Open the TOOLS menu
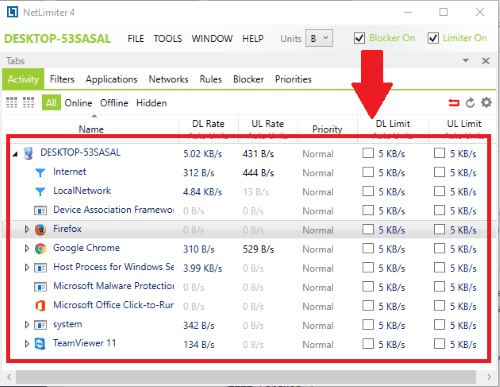 pos(168,39)
